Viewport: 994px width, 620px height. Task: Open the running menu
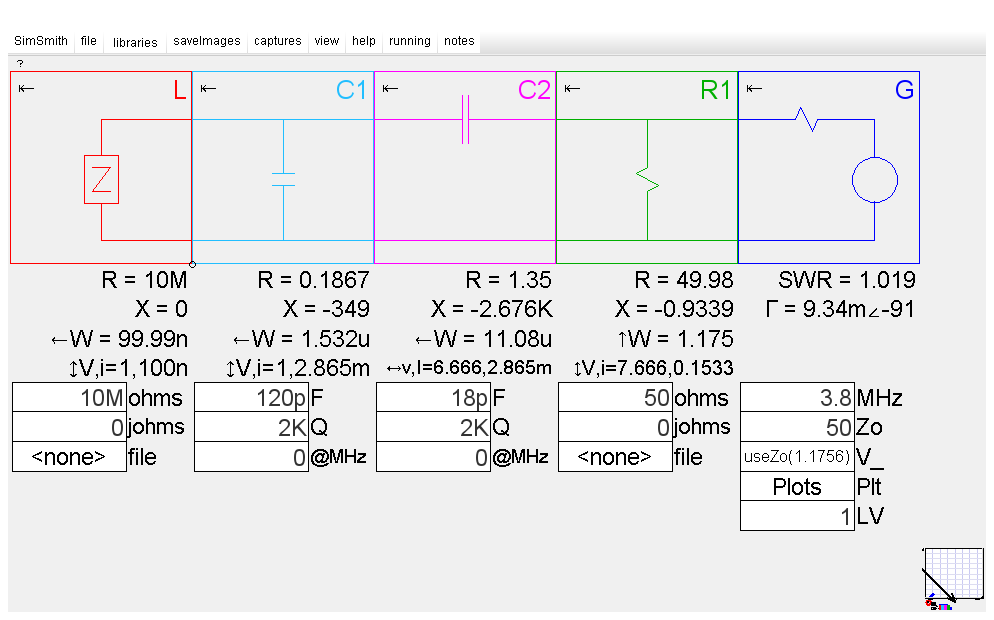pyautogui.click(x=410, y=41)
